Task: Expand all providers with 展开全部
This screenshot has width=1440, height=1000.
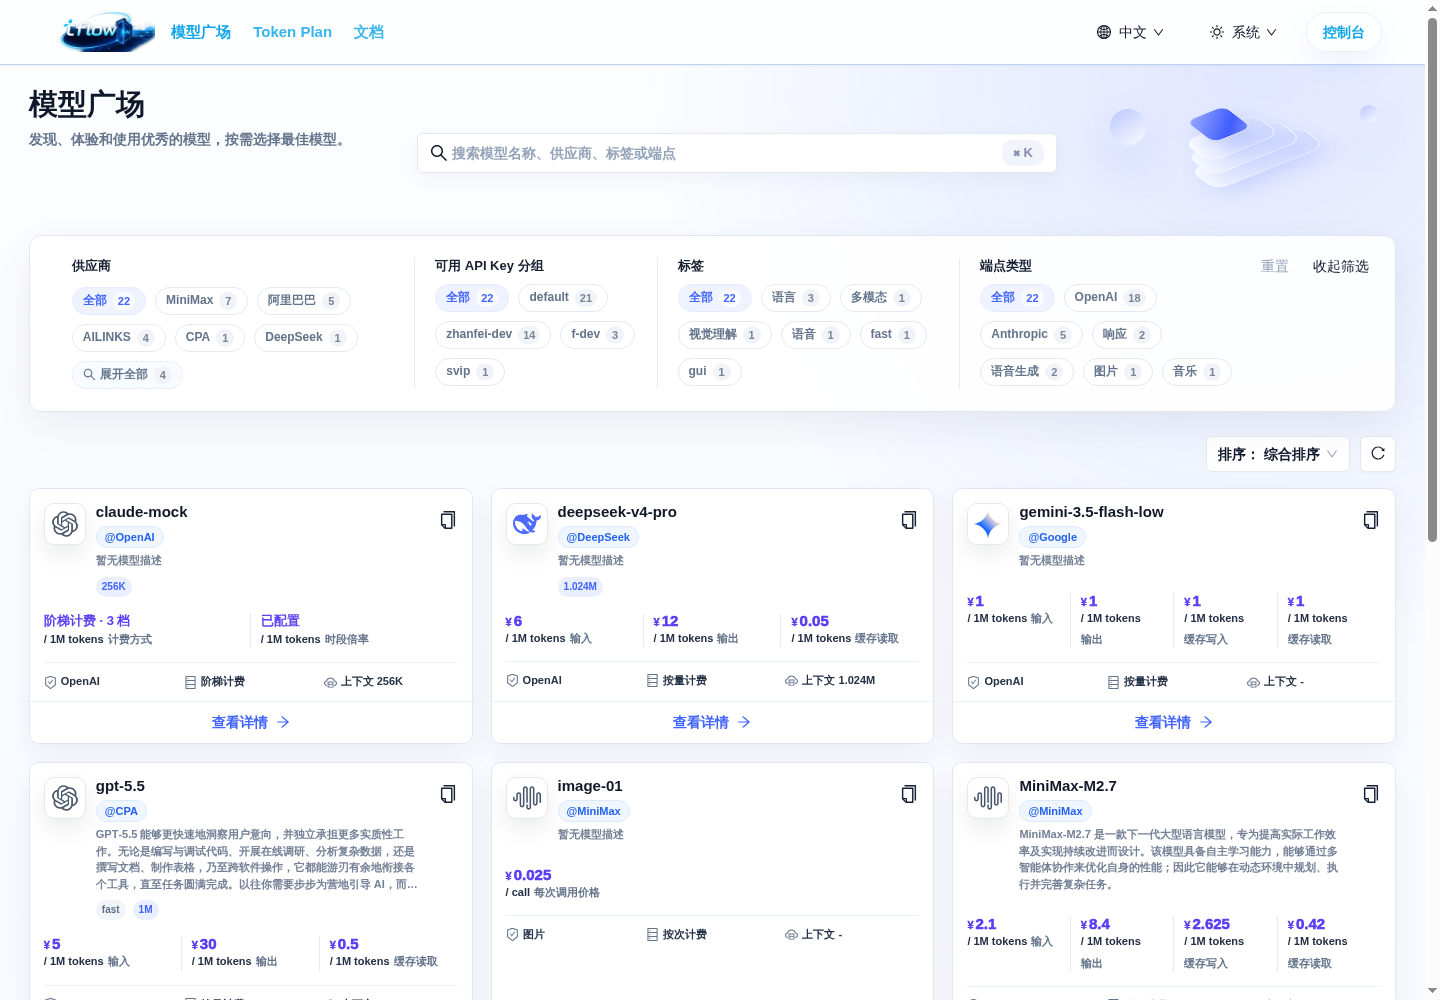Action: [x=127, y=375]
